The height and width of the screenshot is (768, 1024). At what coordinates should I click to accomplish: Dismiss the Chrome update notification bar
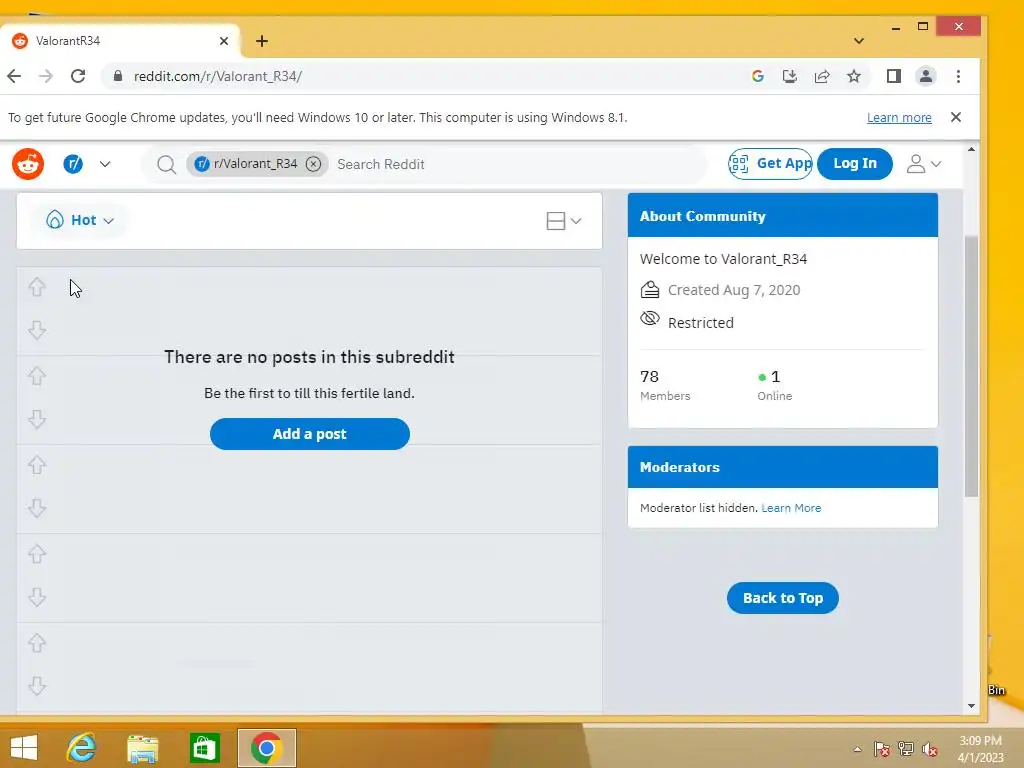click(956, 117)
